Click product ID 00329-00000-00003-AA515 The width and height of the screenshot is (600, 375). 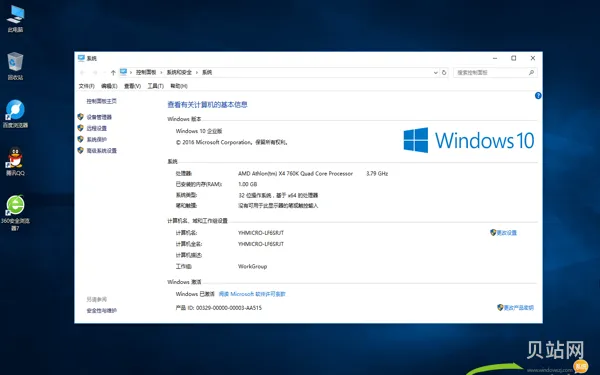click(x=229, y=308)
